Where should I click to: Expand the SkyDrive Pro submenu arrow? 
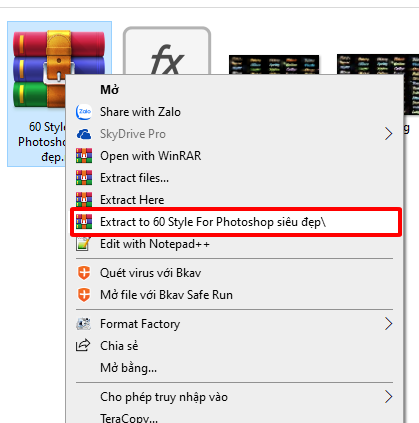(388, 134)
